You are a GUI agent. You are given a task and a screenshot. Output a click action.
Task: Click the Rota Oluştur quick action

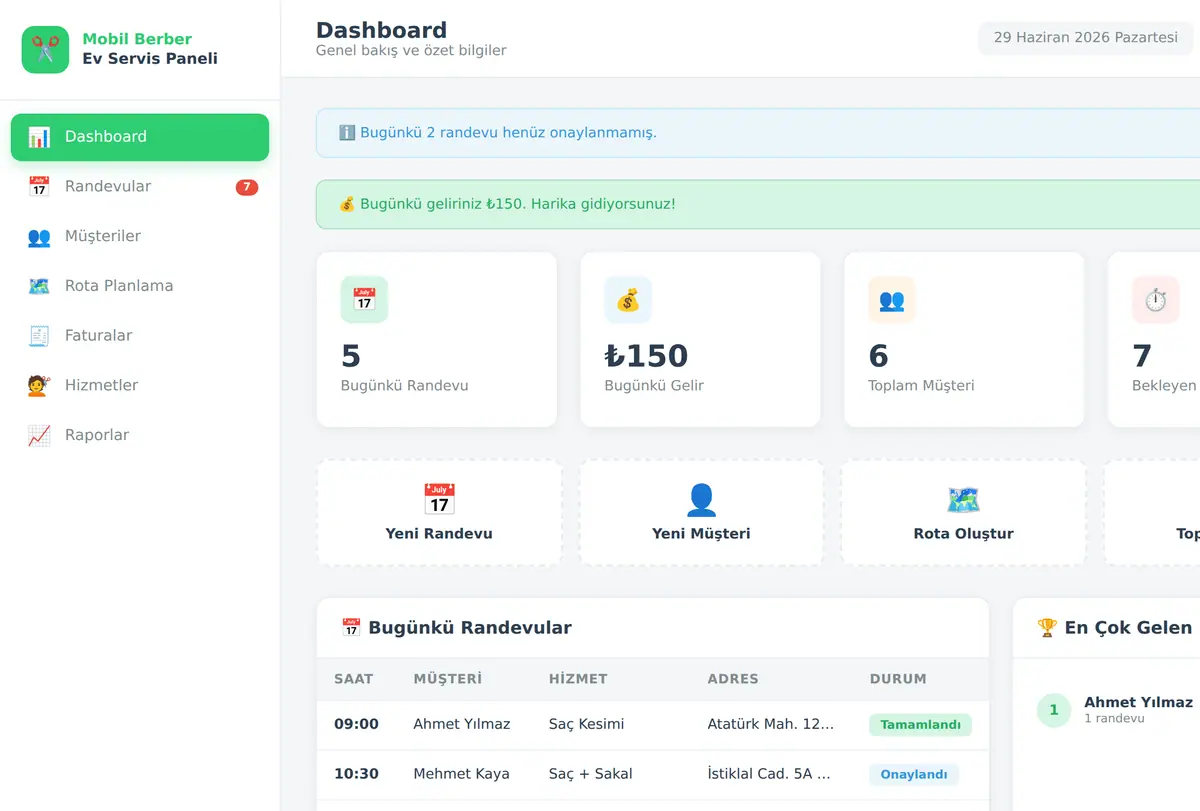(x=963, y=513)
